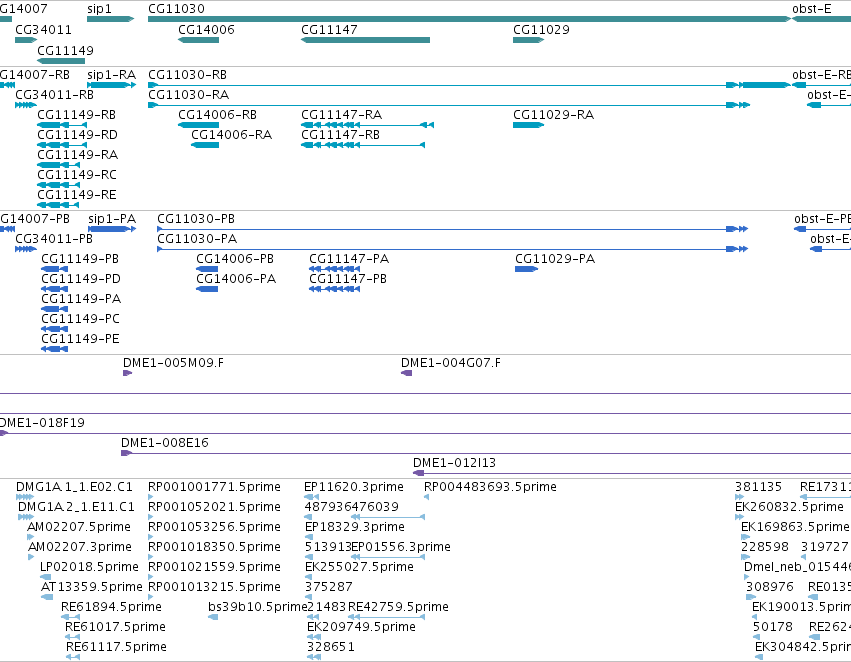The height and width of the screenshot is (662, 851).
Task: Click the sip1 gene label
Action: (x=99, y=9)
